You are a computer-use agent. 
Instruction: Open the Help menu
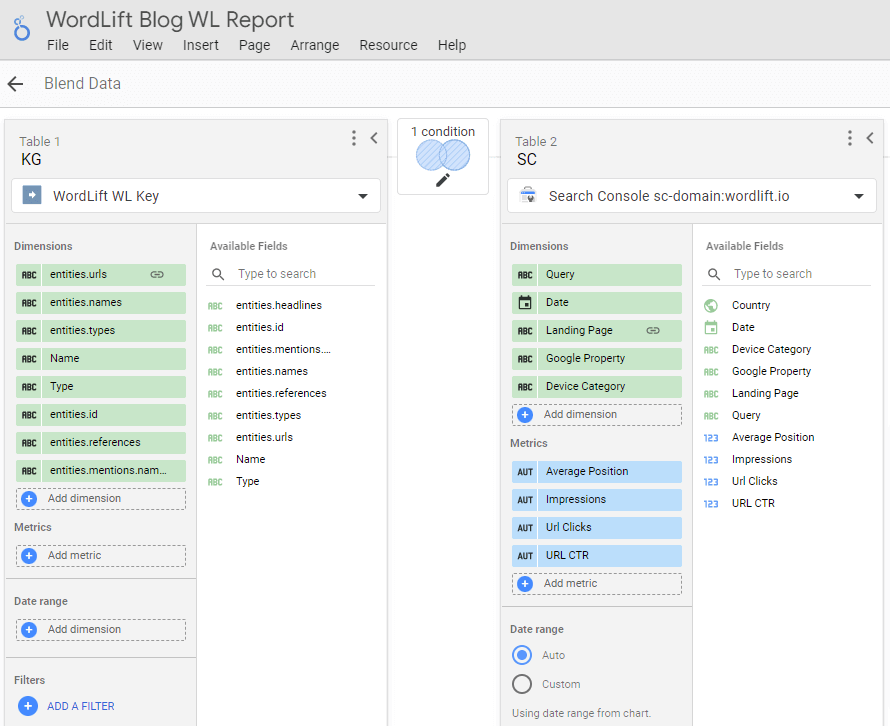(x=452, y=45)
